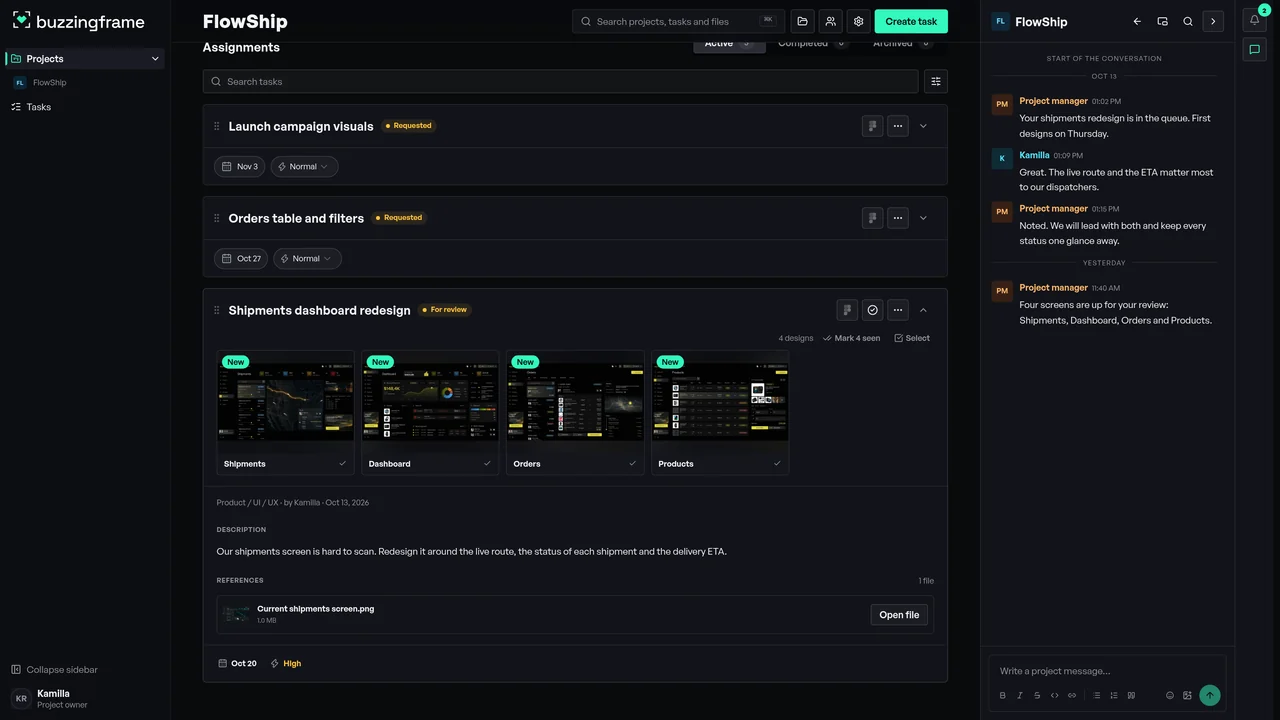
Task: Toggle Select mode for designs
Action: click(x=912, y=338)
